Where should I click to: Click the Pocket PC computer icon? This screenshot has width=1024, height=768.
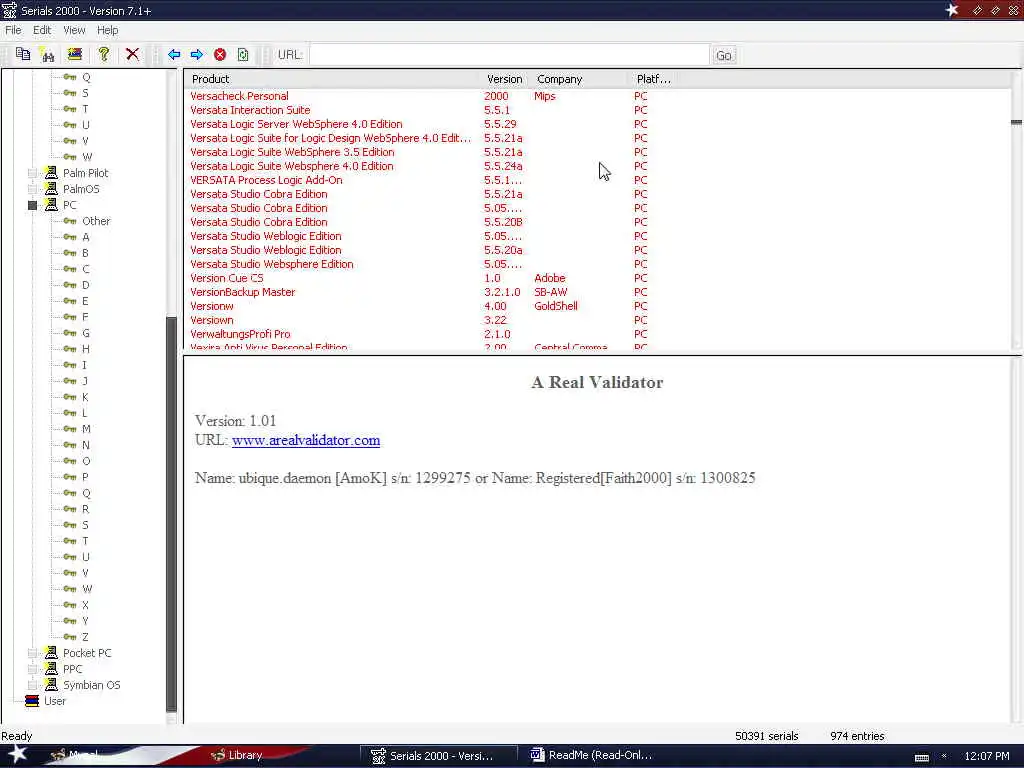click(51, 652)
